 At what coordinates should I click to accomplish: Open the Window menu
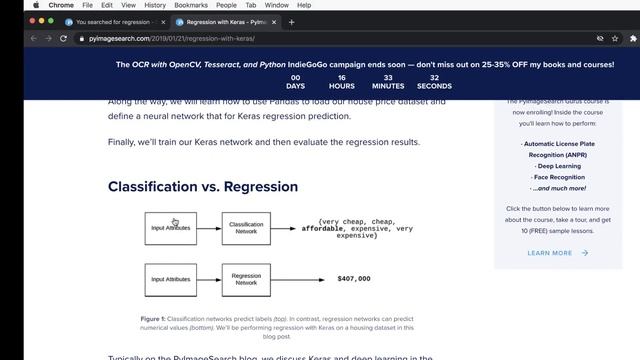(x=276, y=5)
